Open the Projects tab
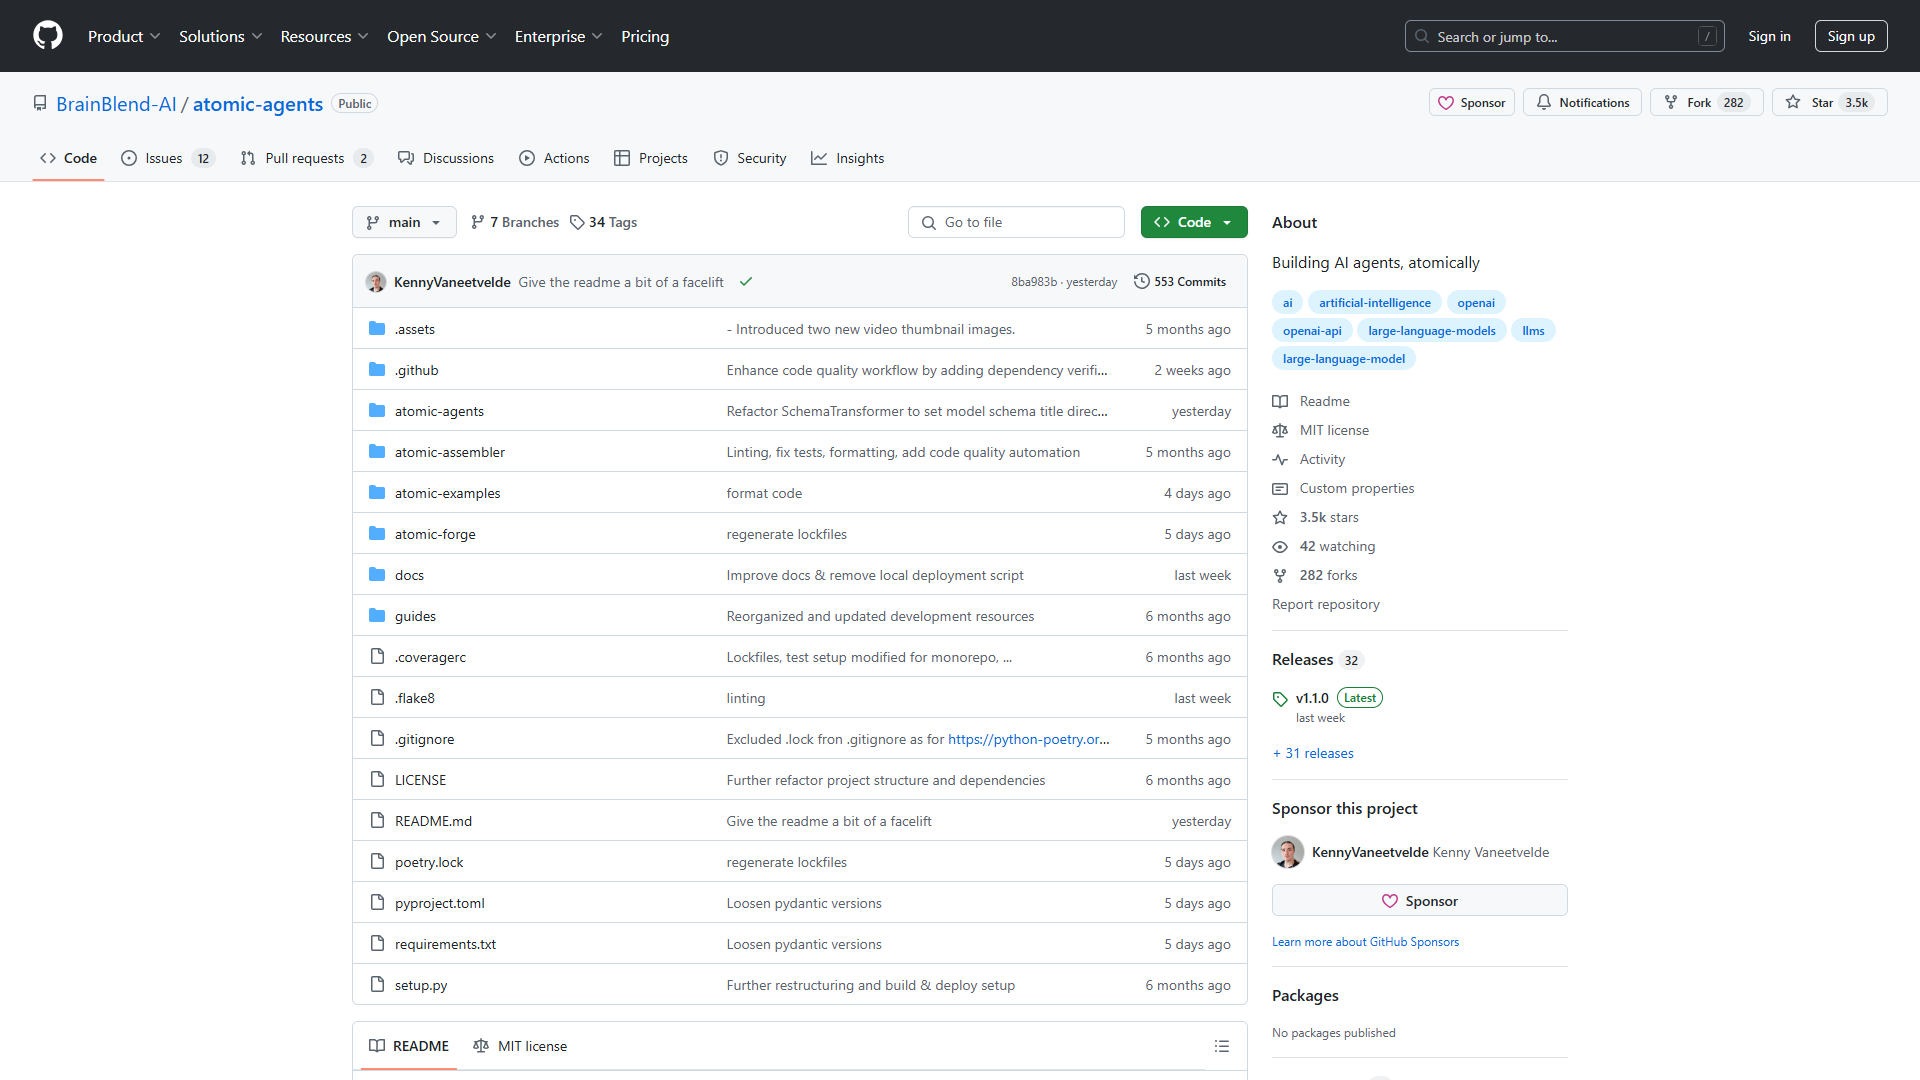Image resolution: width=1920 pixels, height=1080 pixels. coord(651,158)
